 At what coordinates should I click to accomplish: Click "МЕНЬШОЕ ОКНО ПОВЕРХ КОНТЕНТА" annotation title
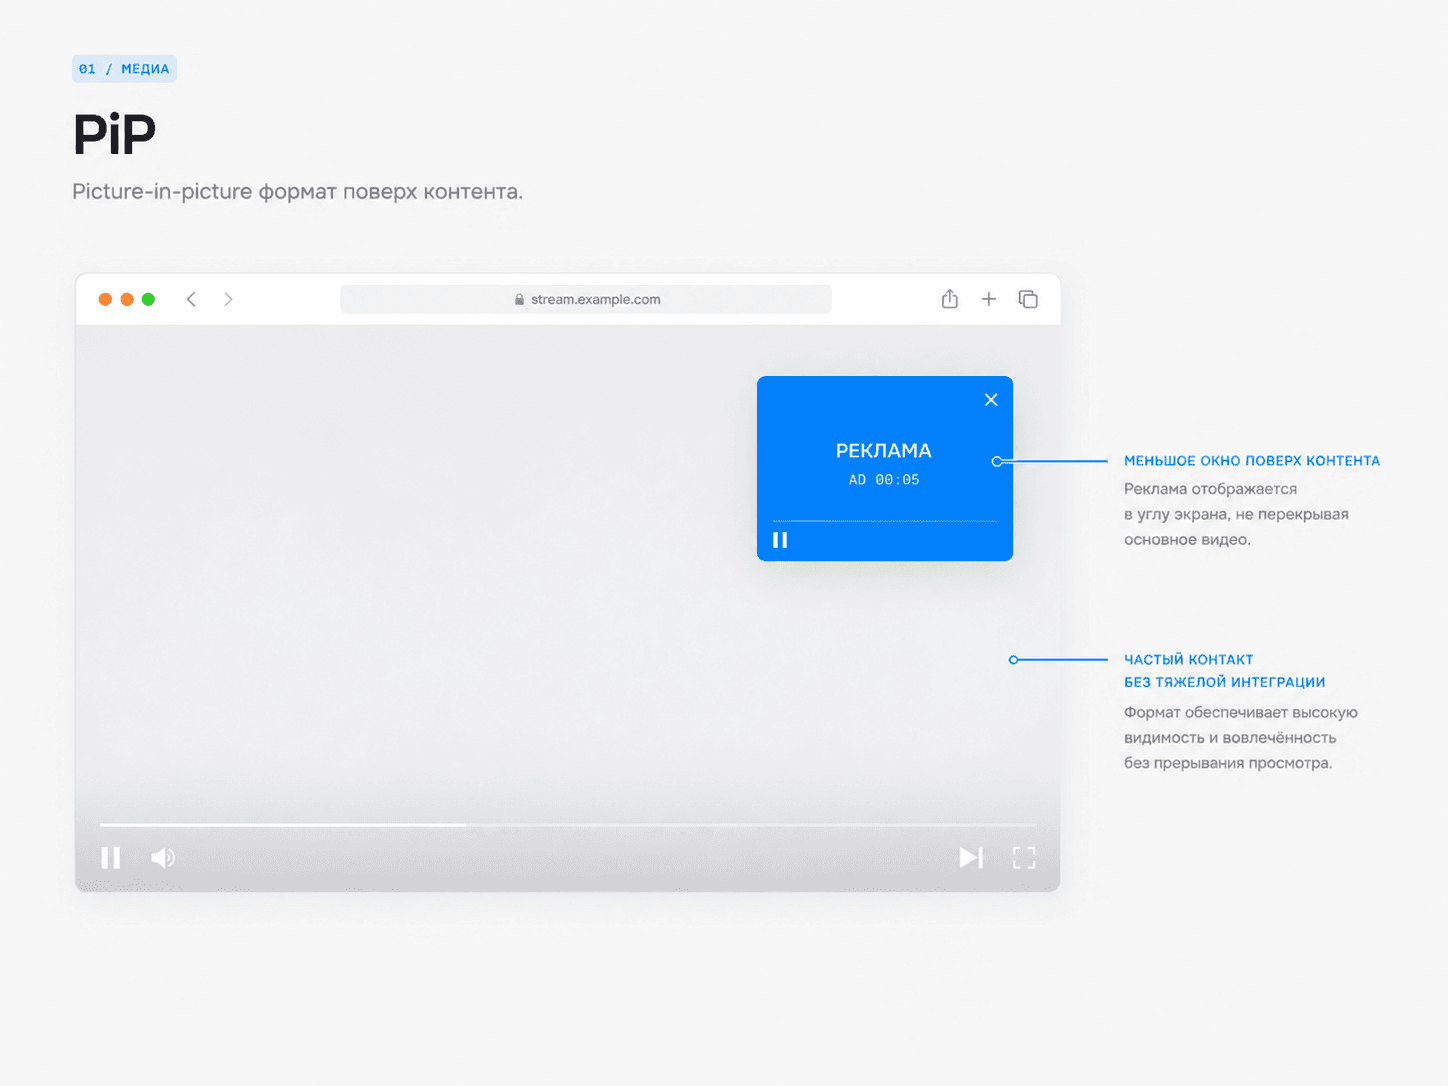tap(1252, 461)
